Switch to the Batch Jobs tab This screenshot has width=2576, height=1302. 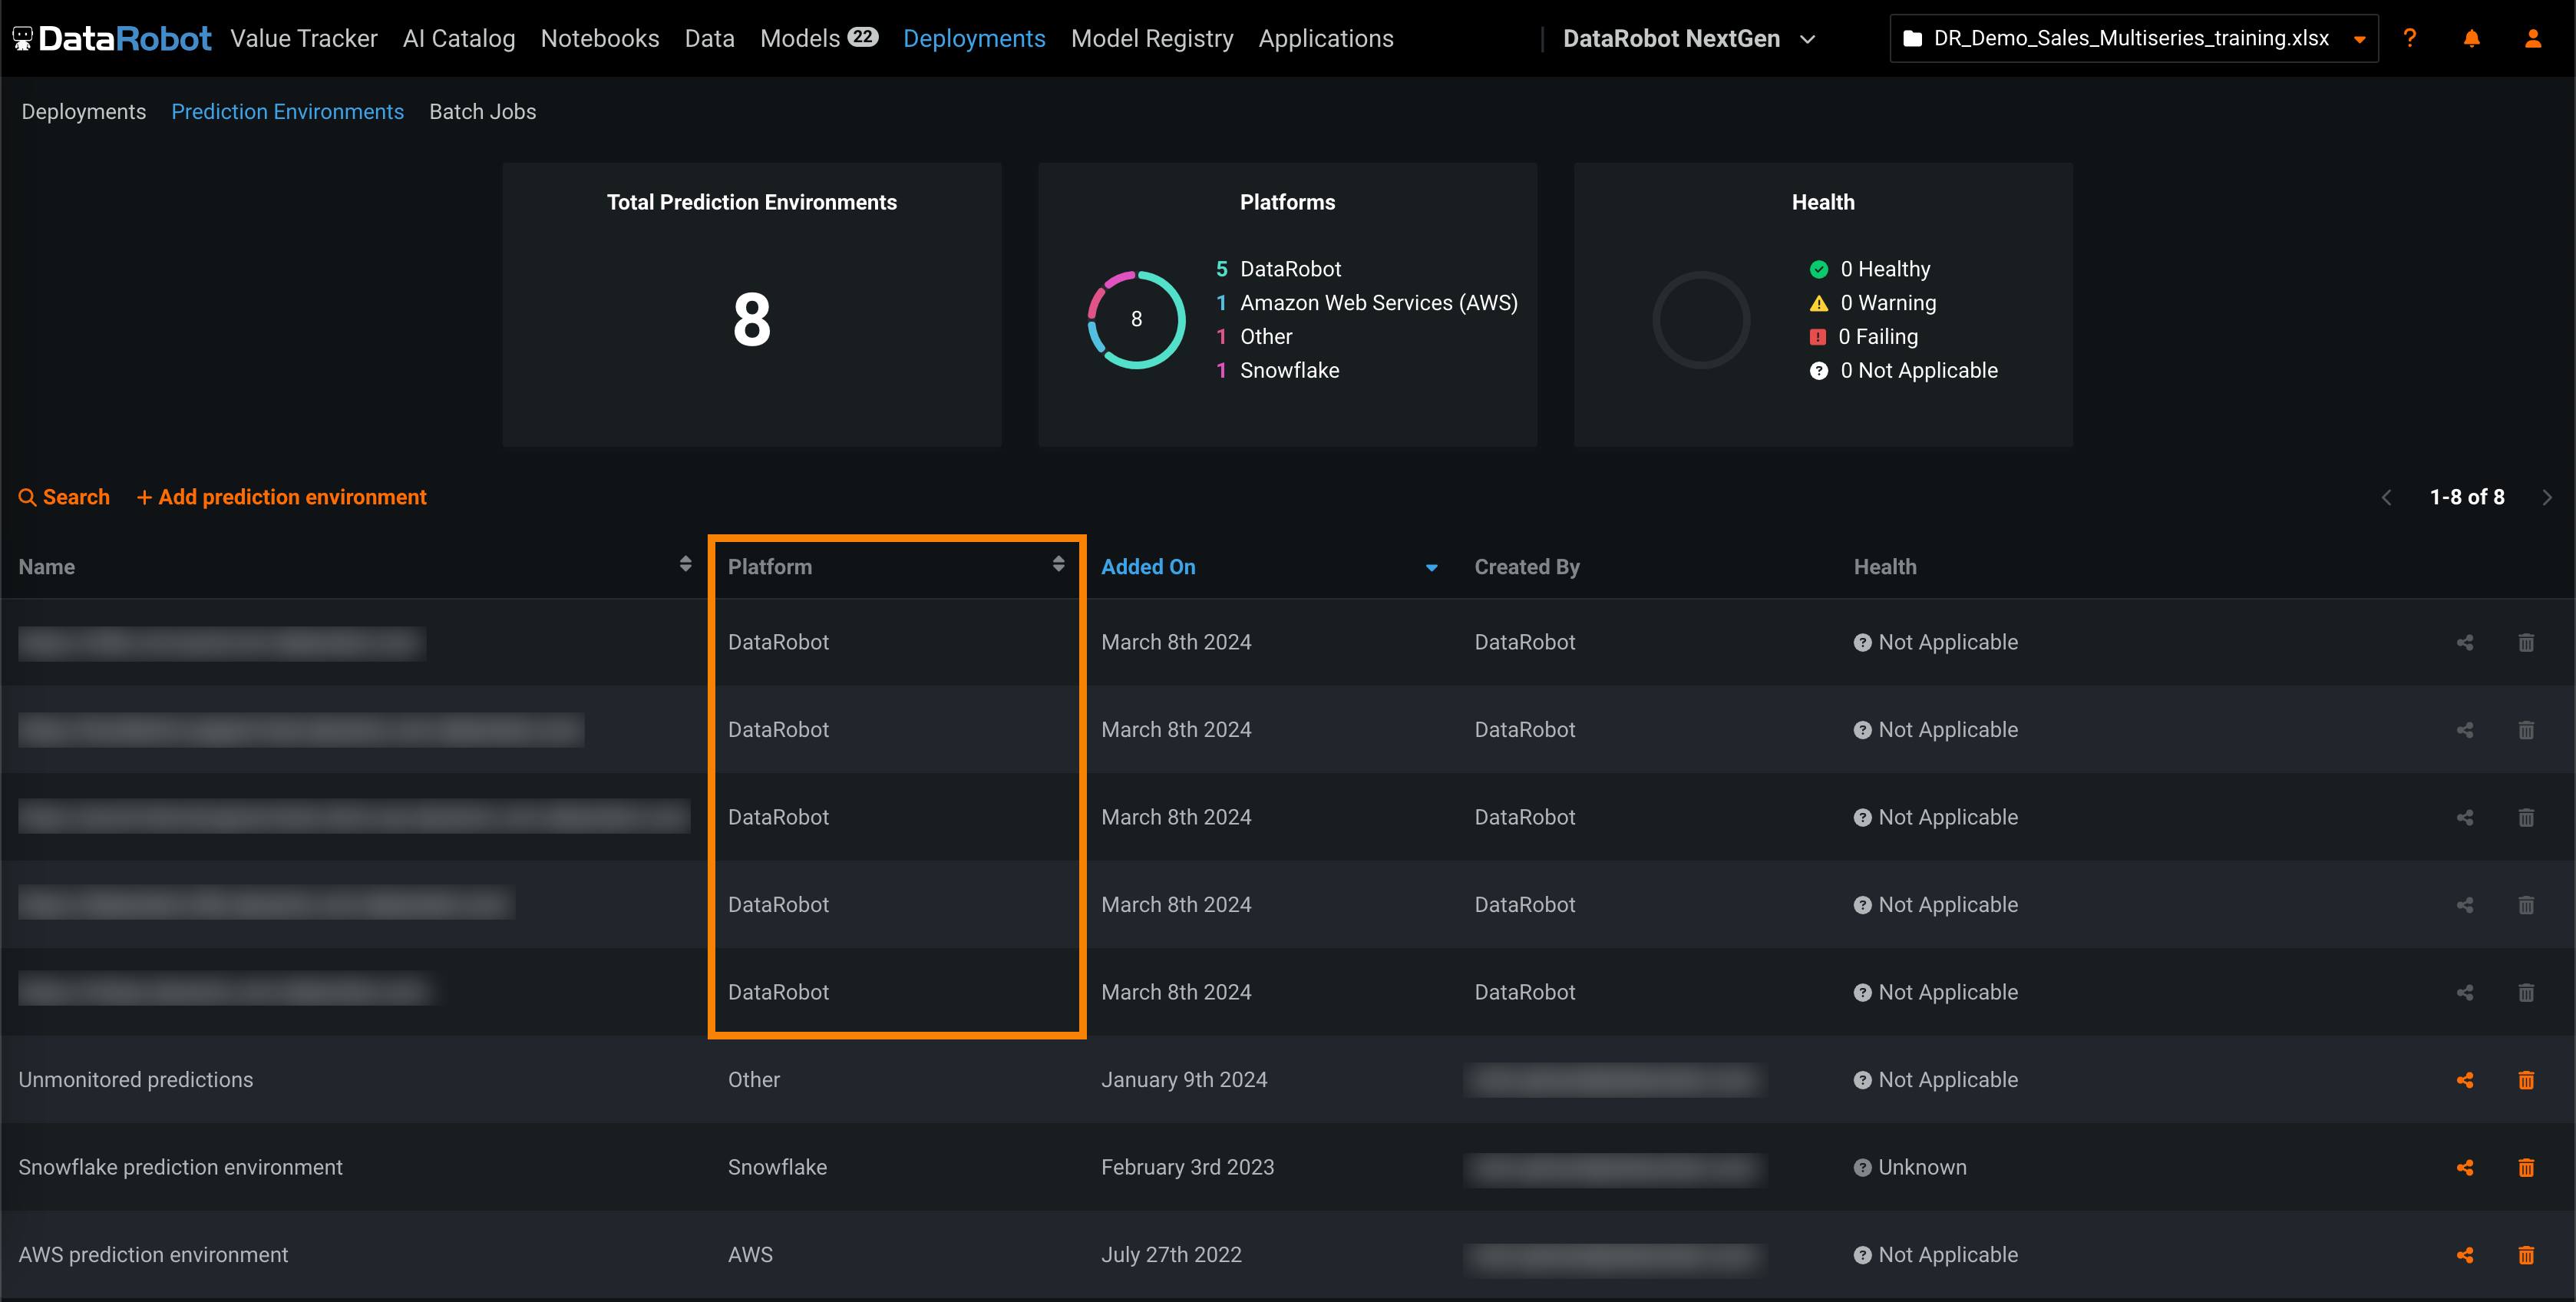click(x=482, y=112)
